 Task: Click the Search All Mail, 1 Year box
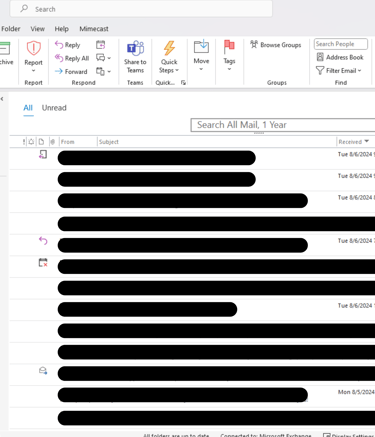click(283, 125)
